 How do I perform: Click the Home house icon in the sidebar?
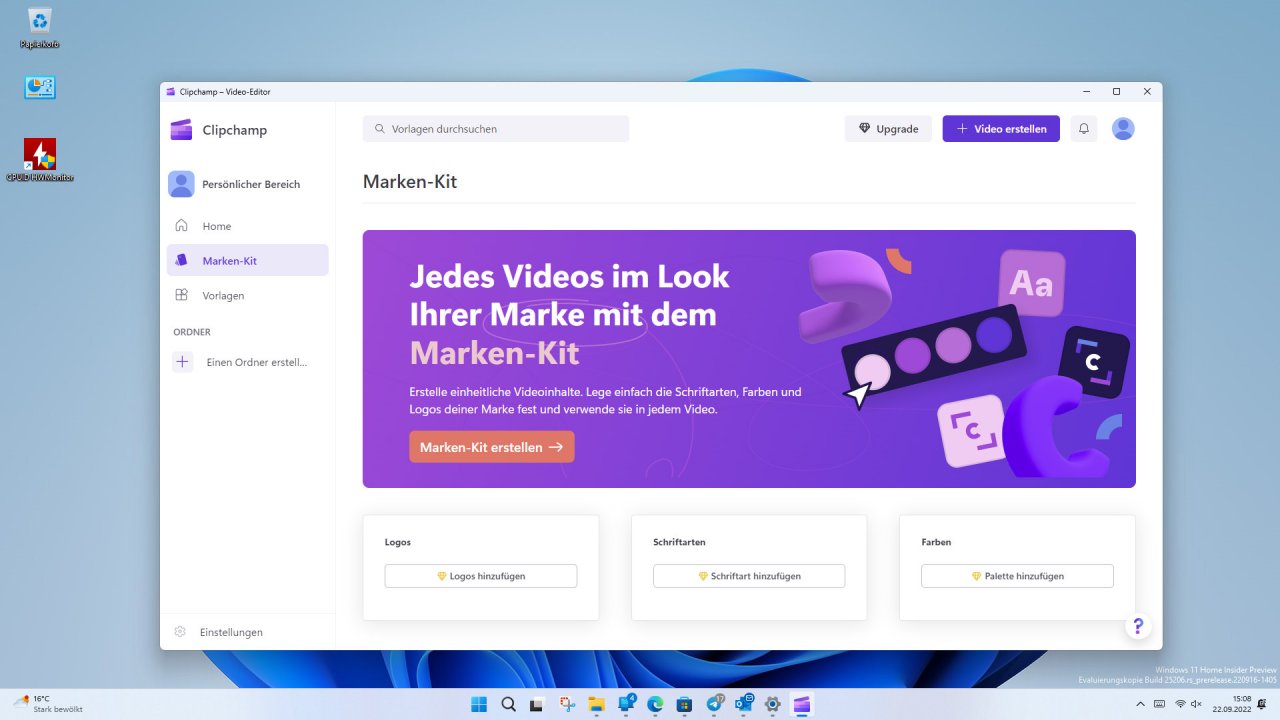(181, 225)
